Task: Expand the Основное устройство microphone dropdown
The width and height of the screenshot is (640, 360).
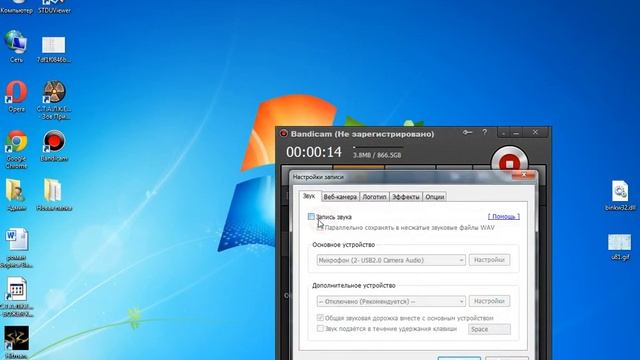Action: (x=391, y=260)
